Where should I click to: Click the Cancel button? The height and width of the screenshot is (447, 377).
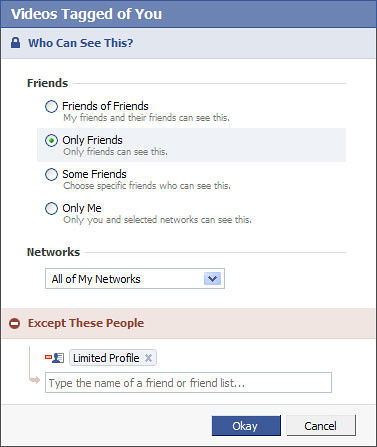click(321, 425)
